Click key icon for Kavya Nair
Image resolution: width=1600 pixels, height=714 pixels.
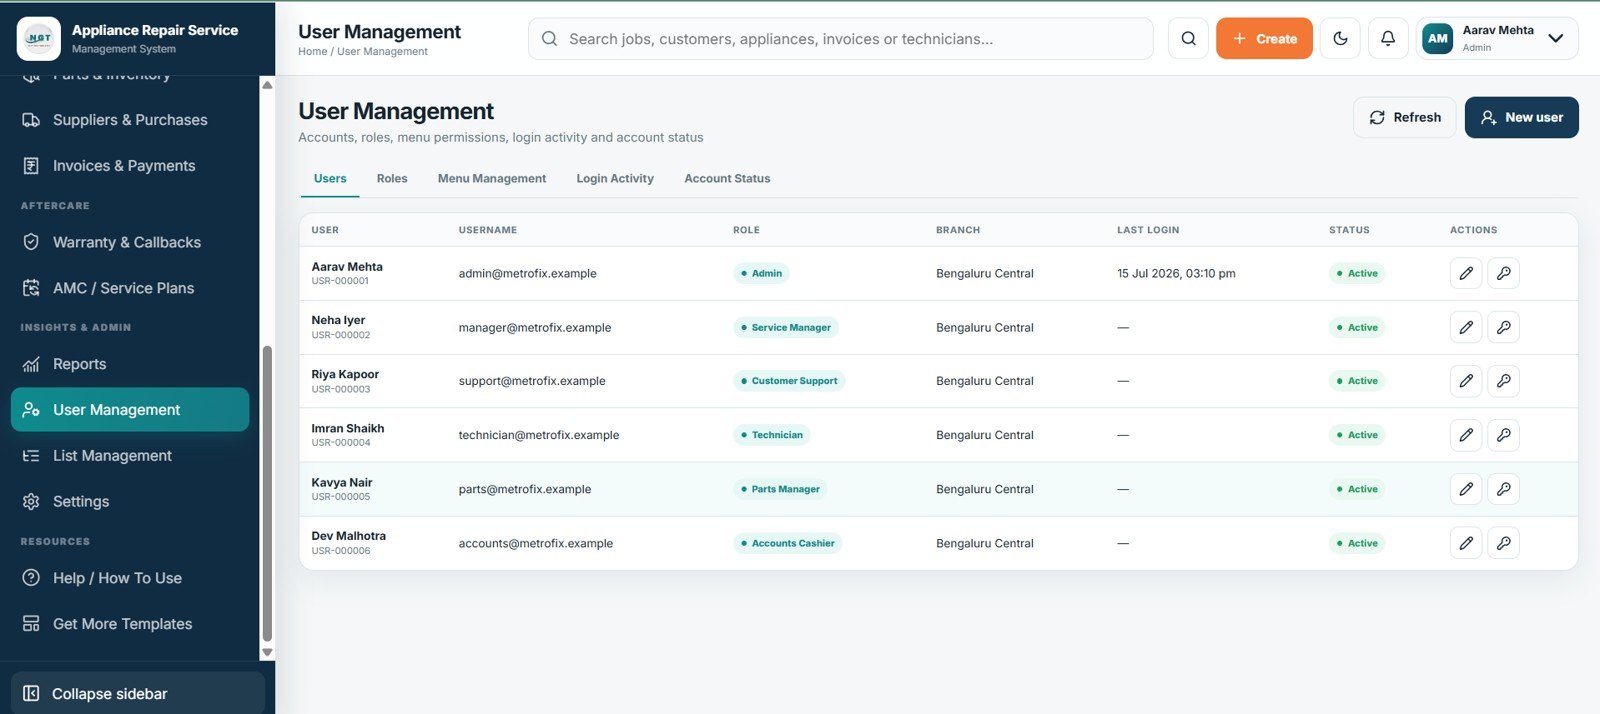[x=1503, y=489]
